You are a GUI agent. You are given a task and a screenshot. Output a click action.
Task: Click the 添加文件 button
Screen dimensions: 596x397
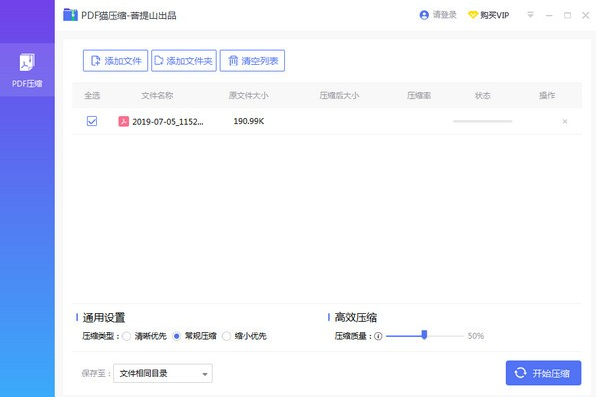click(116, 60)
